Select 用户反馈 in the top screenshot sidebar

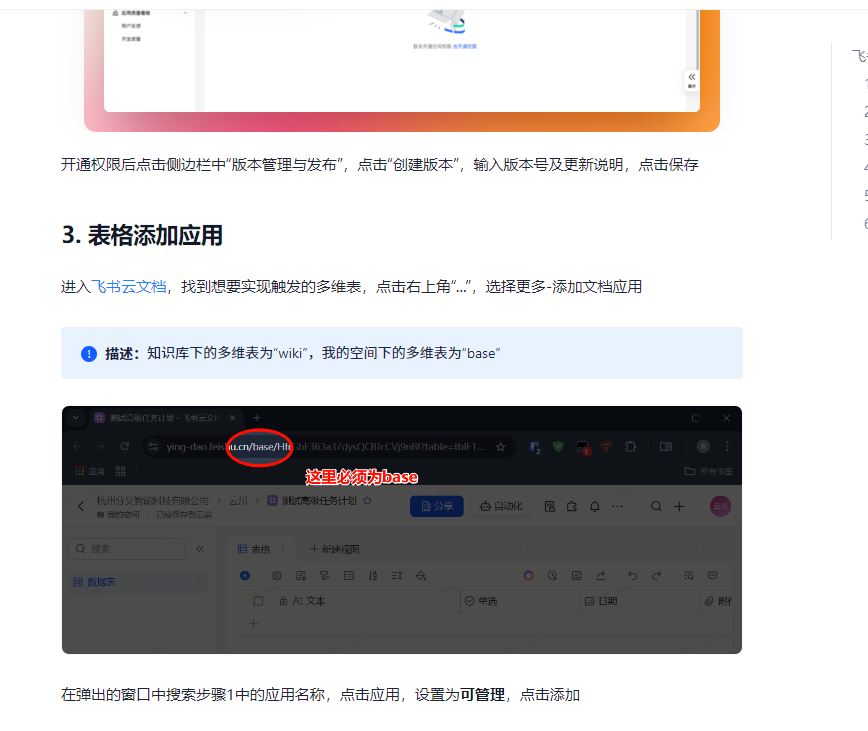pos(131,26)
